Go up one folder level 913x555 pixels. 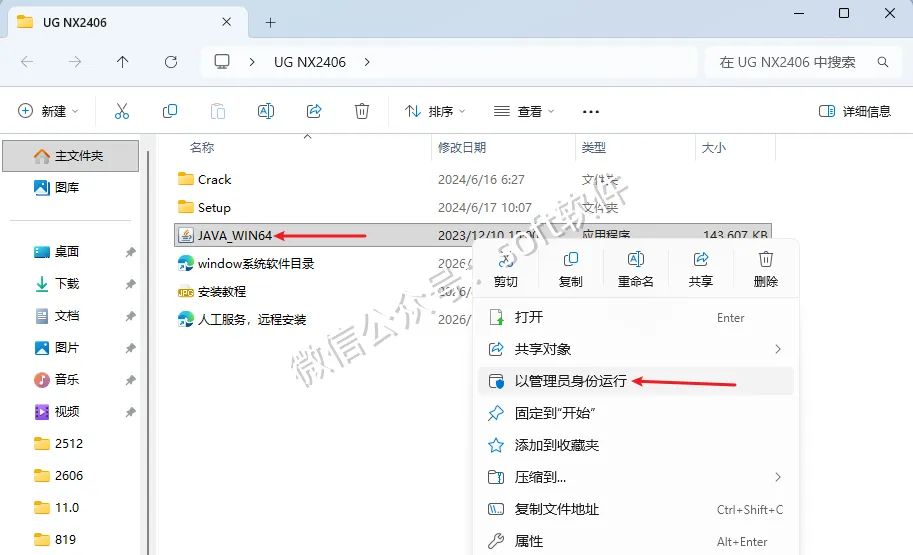click(122, 62)
